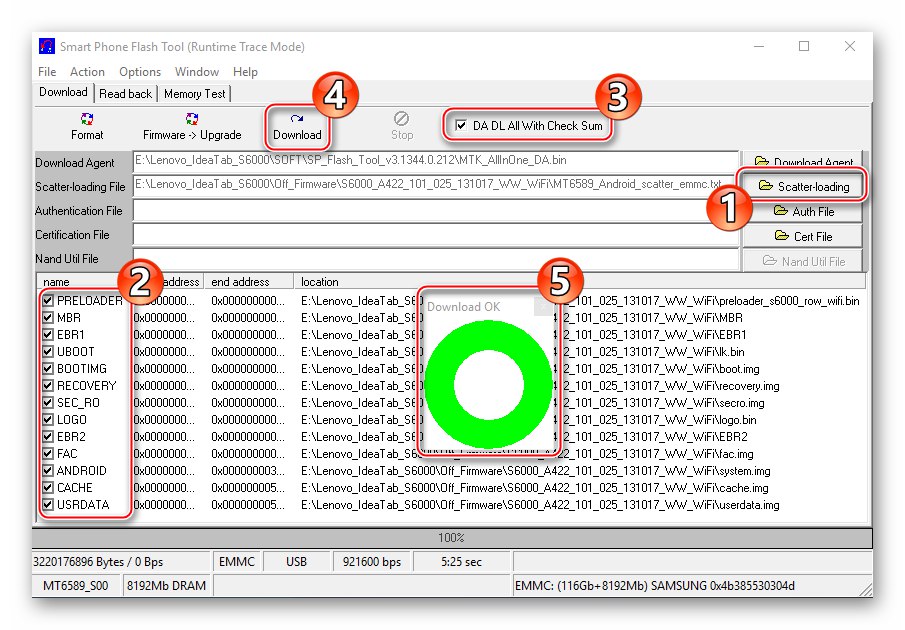
Task: Click the EMMC status bar field
Action: [237, 561]
